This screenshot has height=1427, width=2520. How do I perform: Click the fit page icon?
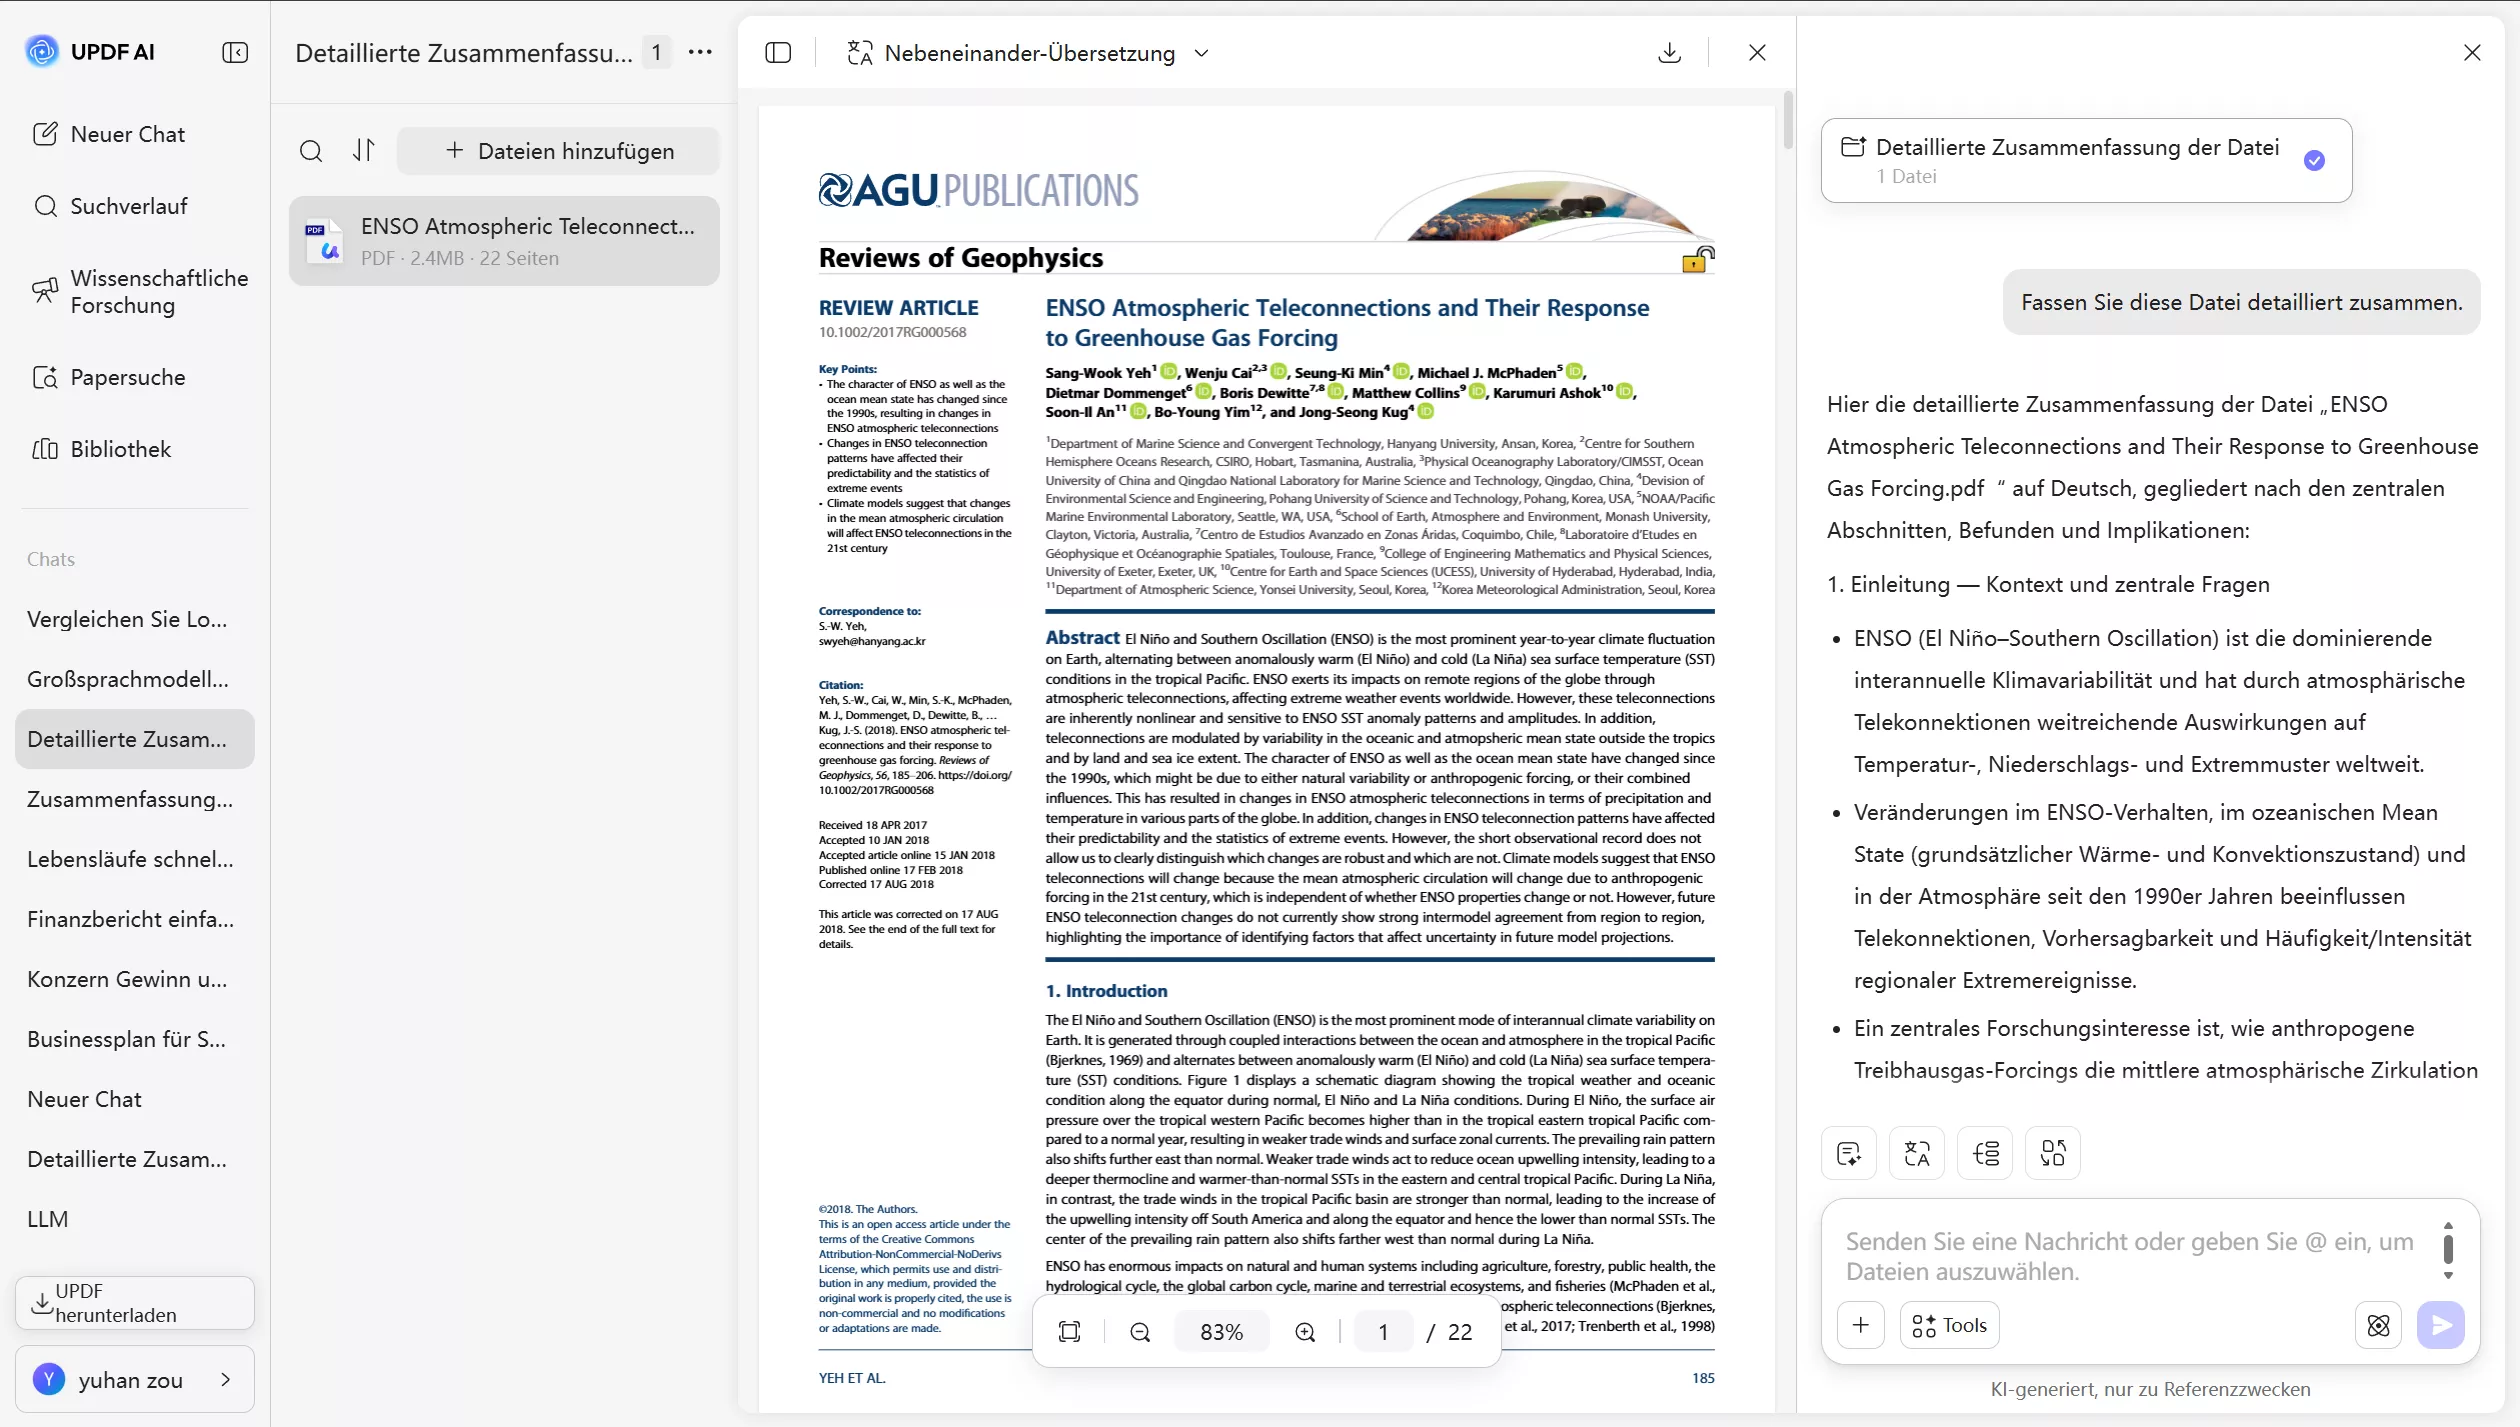1070,1332
